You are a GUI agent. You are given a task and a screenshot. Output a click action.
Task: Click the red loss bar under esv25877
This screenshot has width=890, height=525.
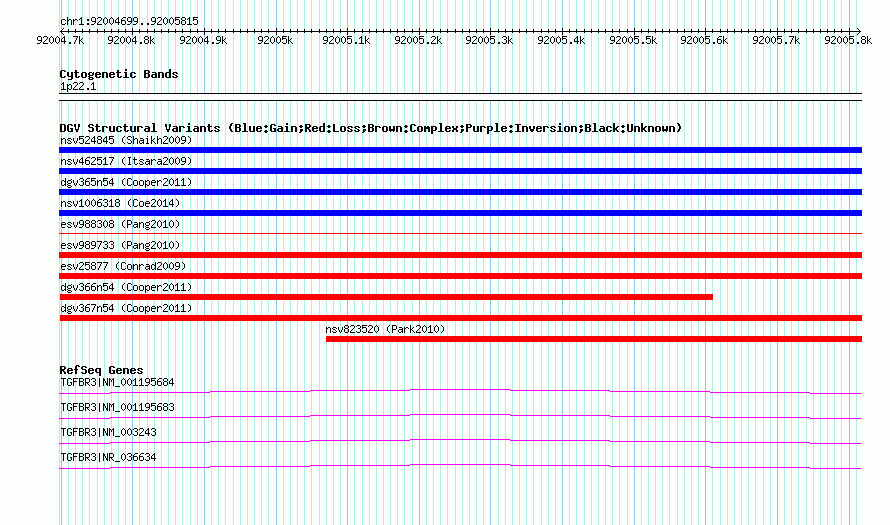460,276
